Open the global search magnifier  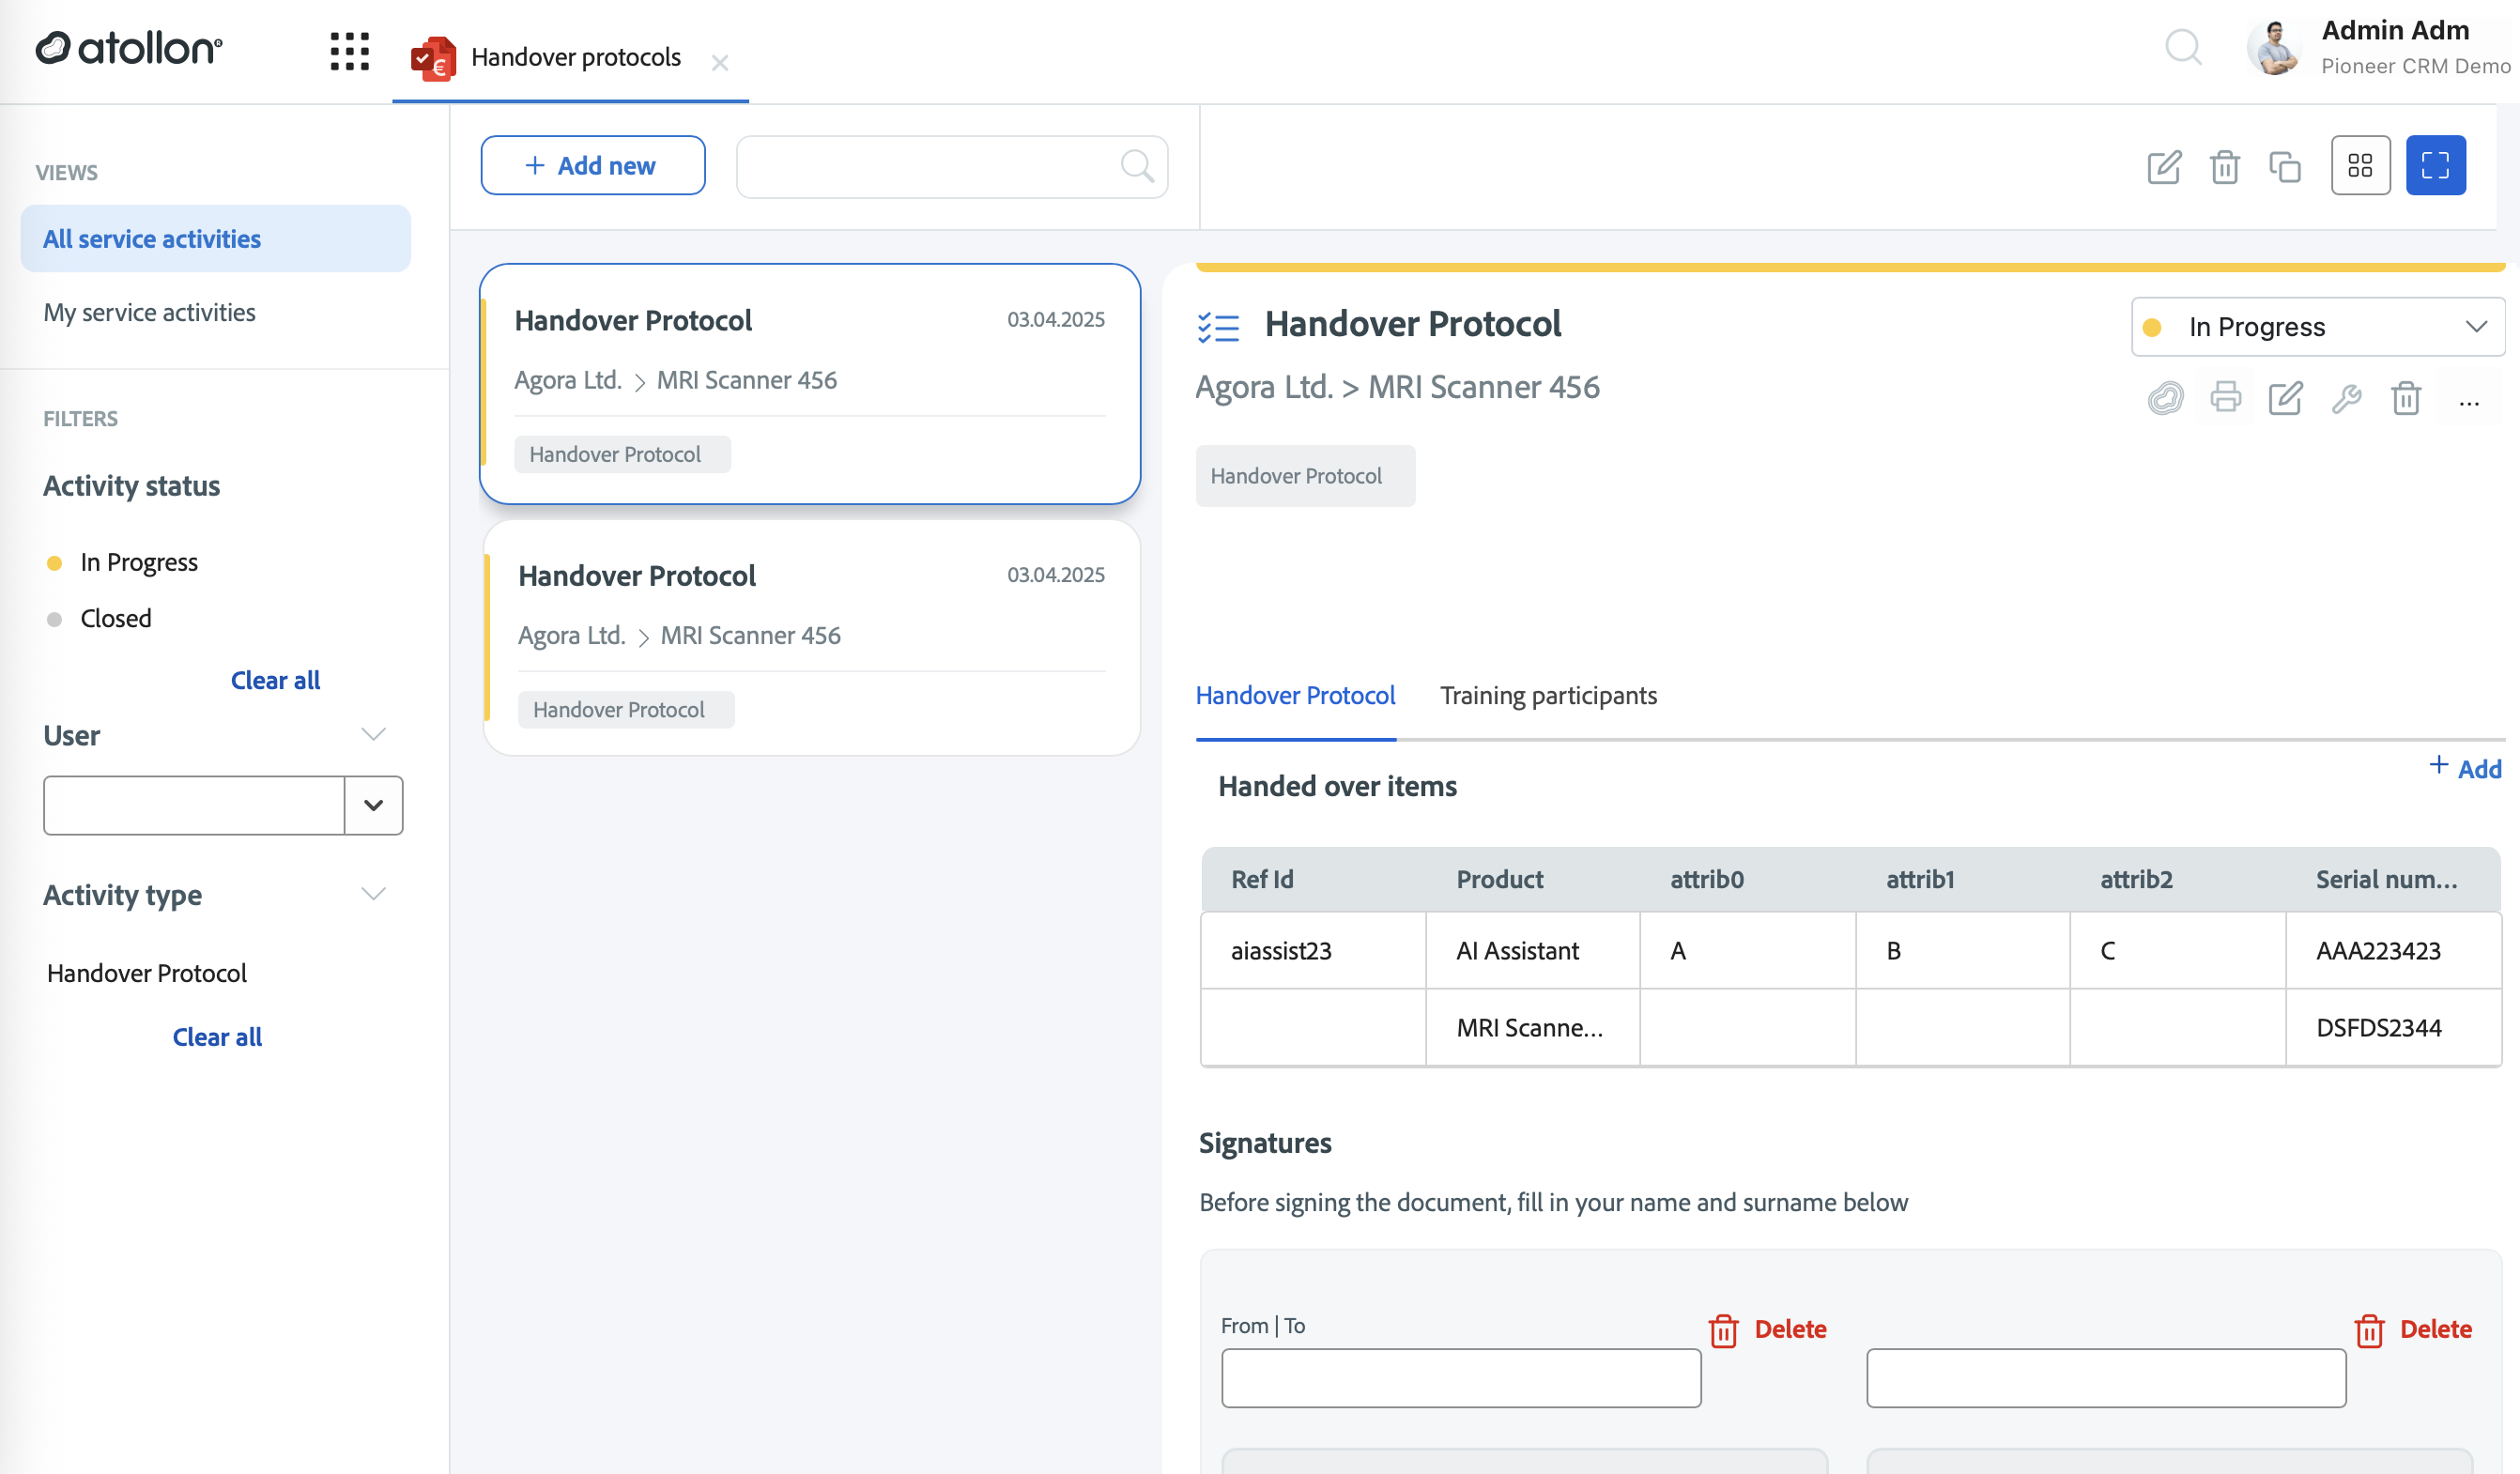point(2183,47)
